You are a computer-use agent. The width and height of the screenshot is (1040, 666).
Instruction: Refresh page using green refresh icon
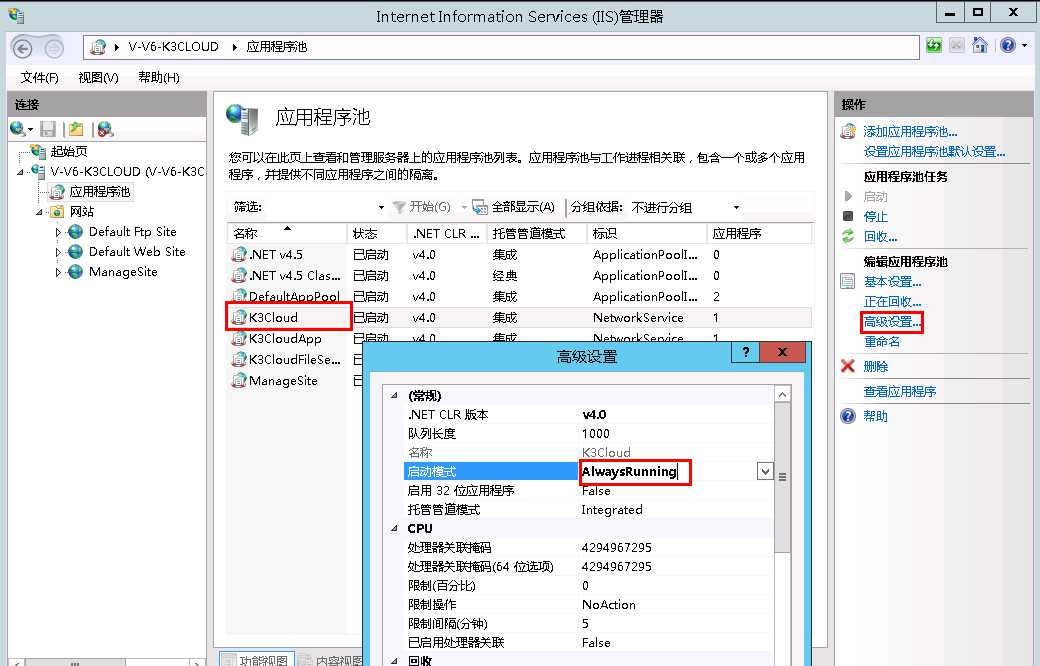pyautogui.click(x=934, y=45)
